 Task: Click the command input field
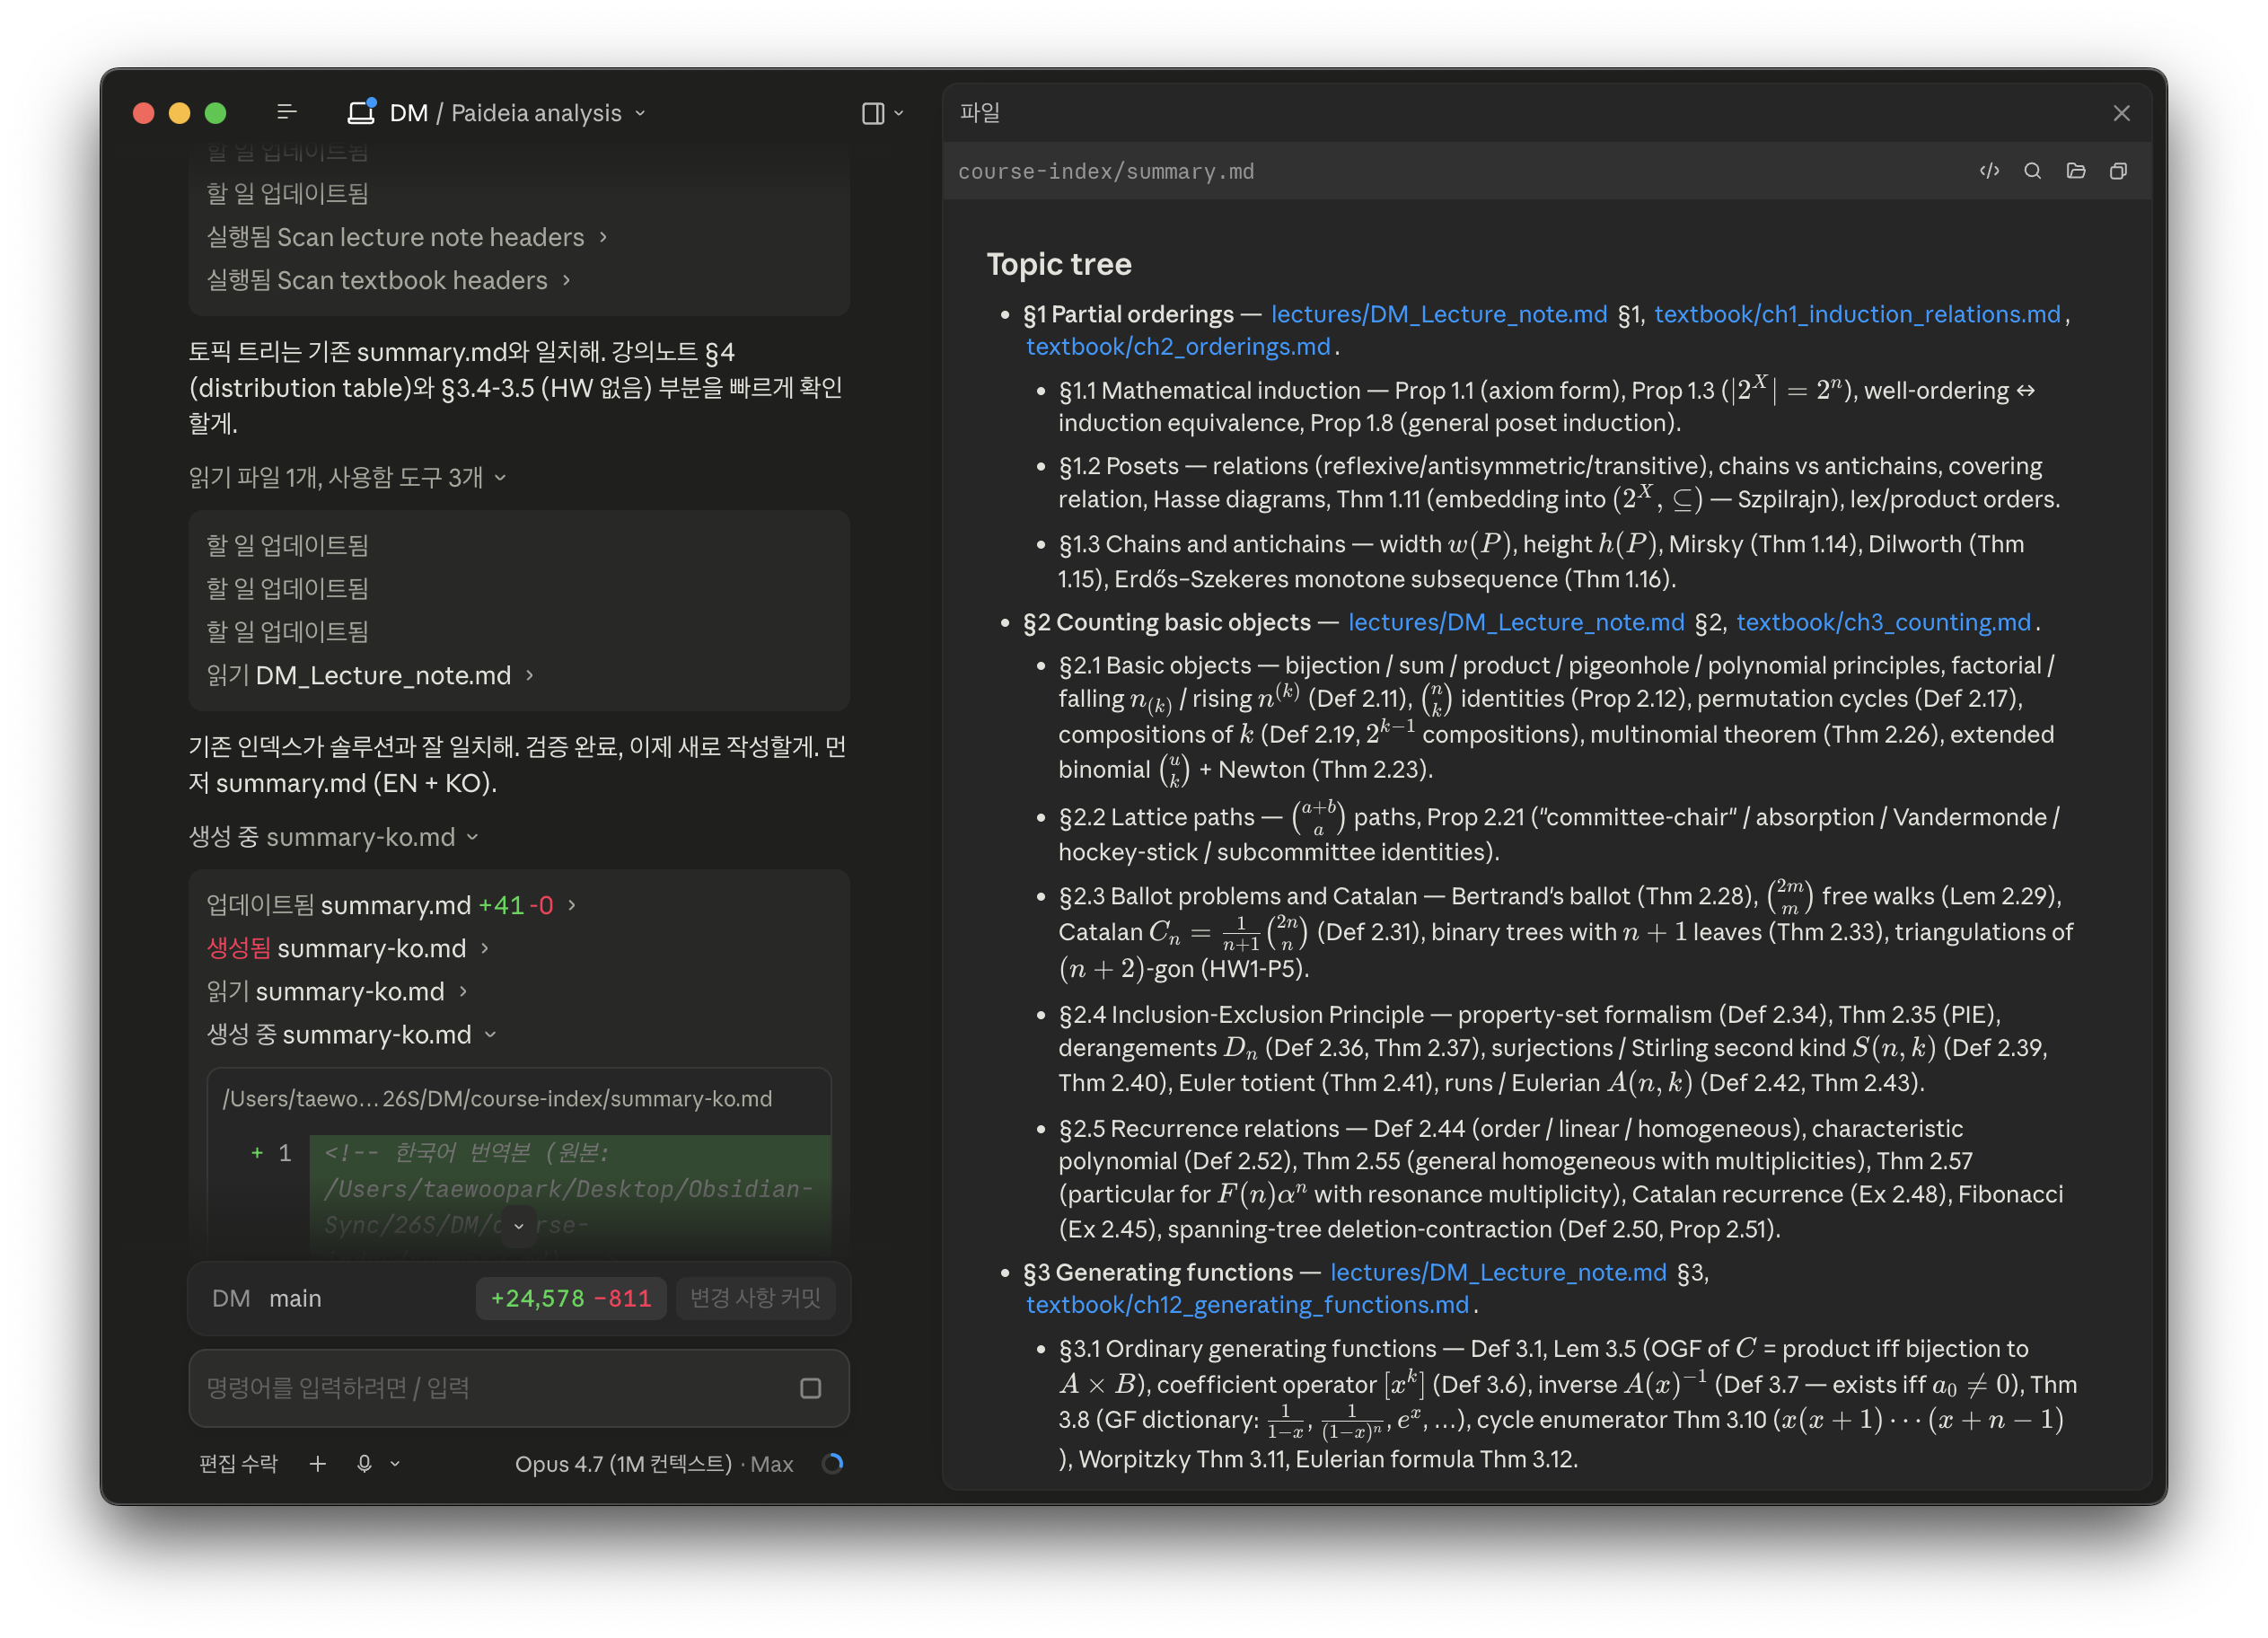[x=518, y=1387]
